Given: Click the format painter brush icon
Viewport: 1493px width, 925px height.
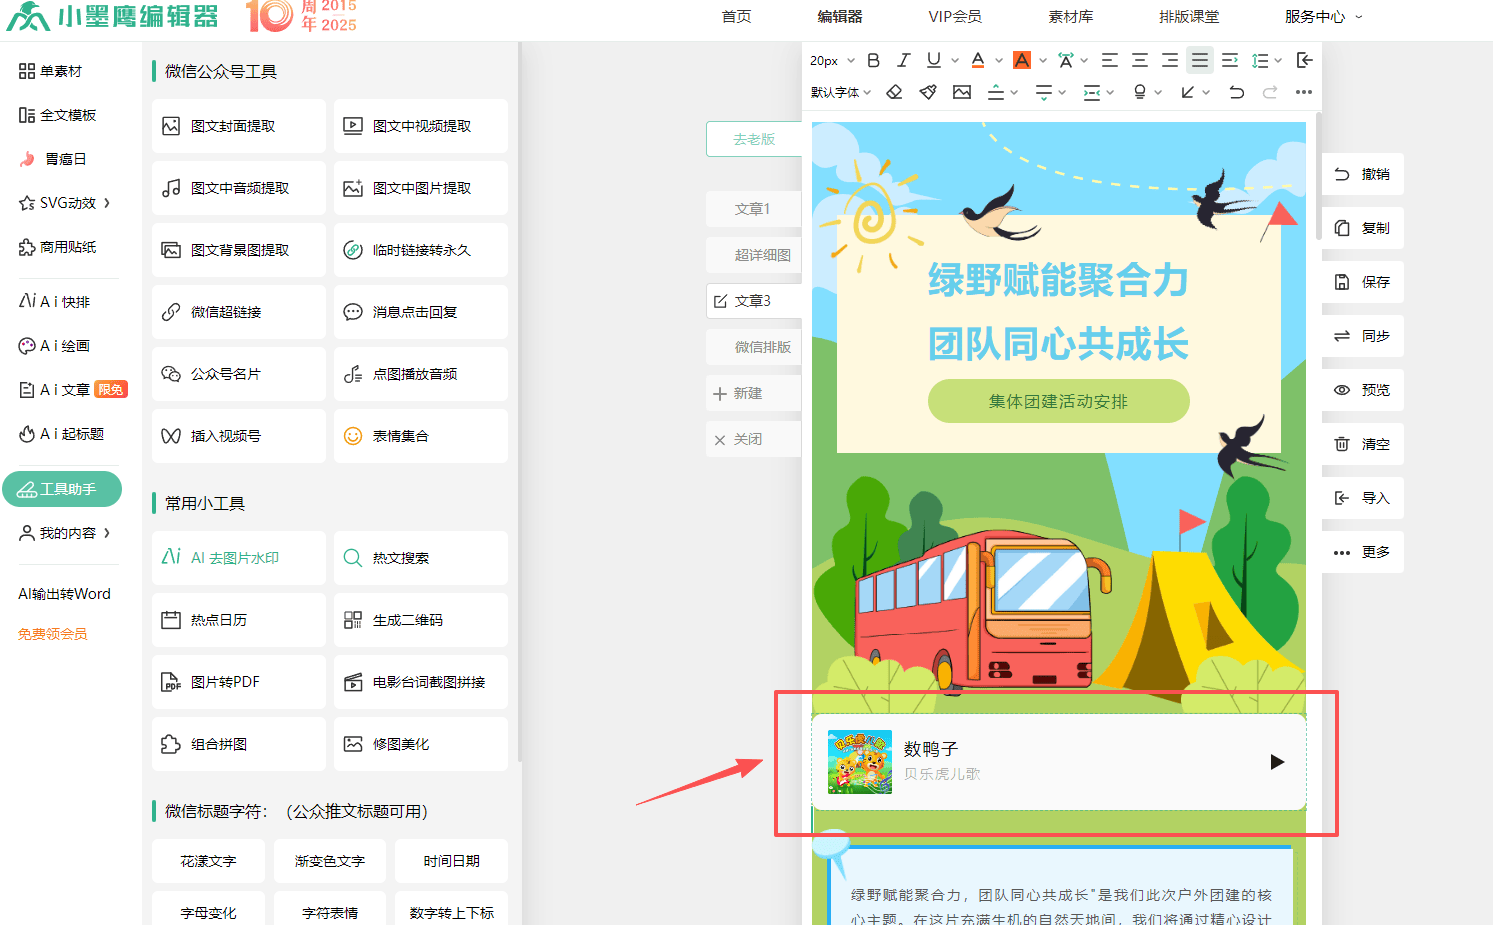Looking at the screenshot, I should point(928,92).
